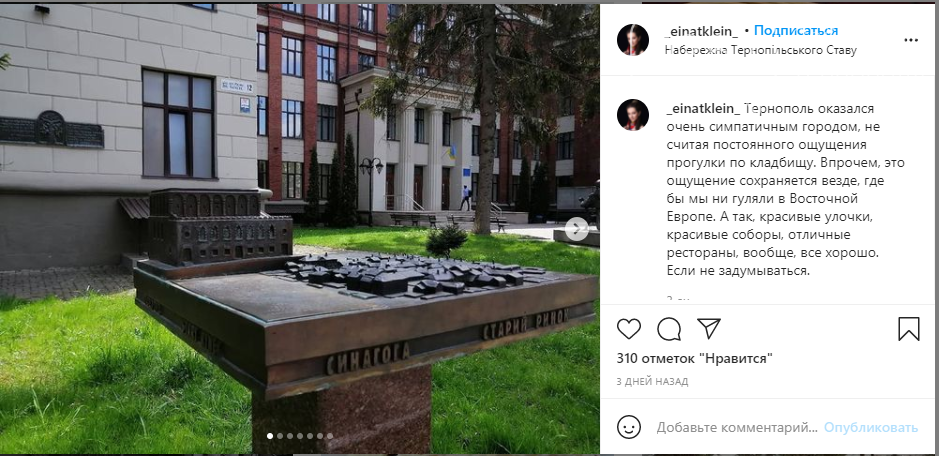Click the post photo of bronze model
This screenshot has width=939, height=456.
click(x=299, y=228)
